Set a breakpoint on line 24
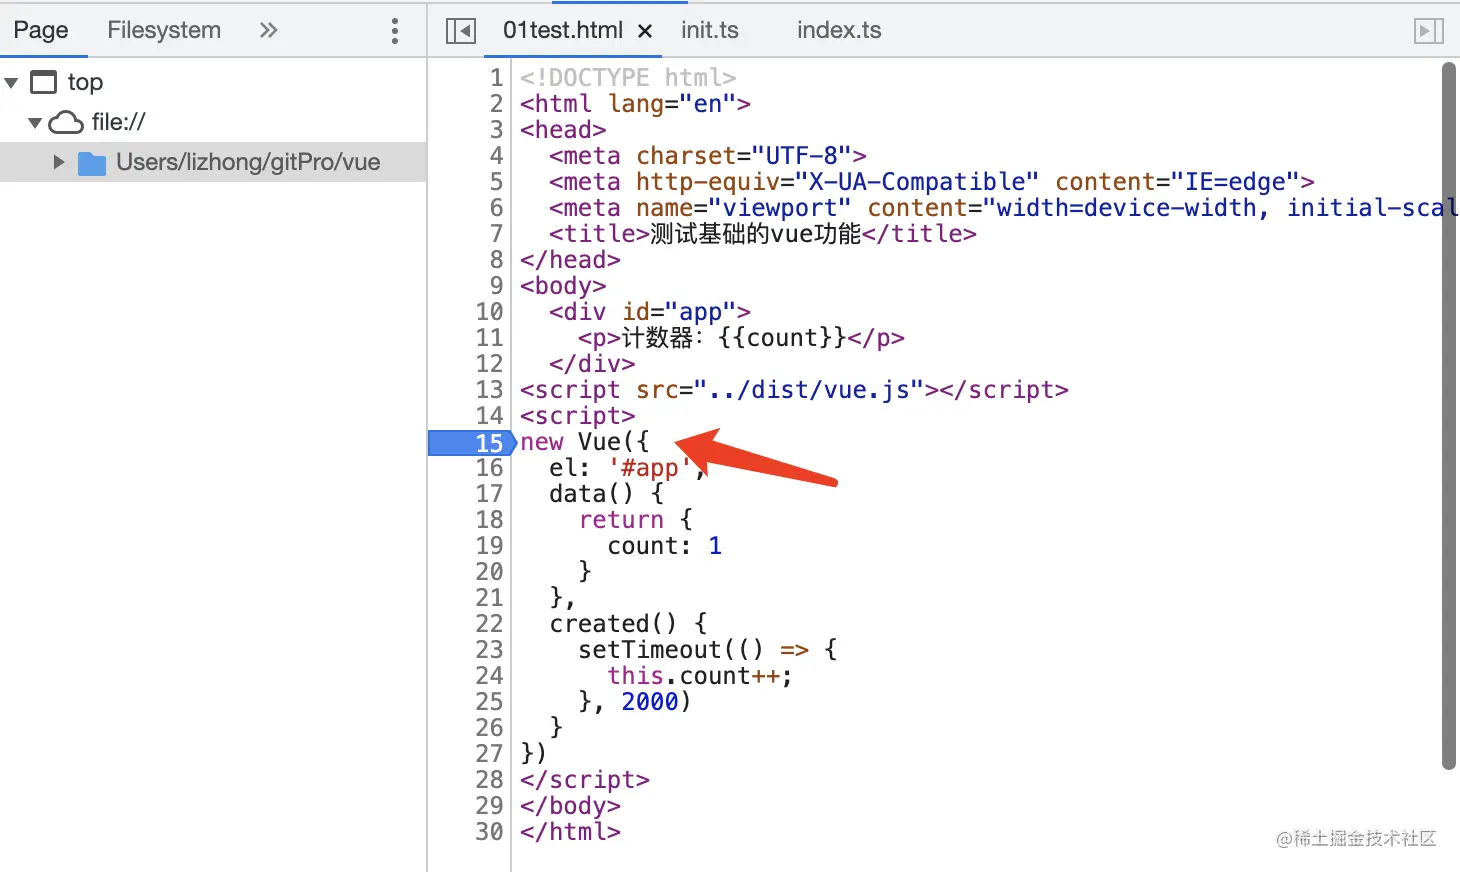Viewport: 1460px width, 872px height. 489,676
